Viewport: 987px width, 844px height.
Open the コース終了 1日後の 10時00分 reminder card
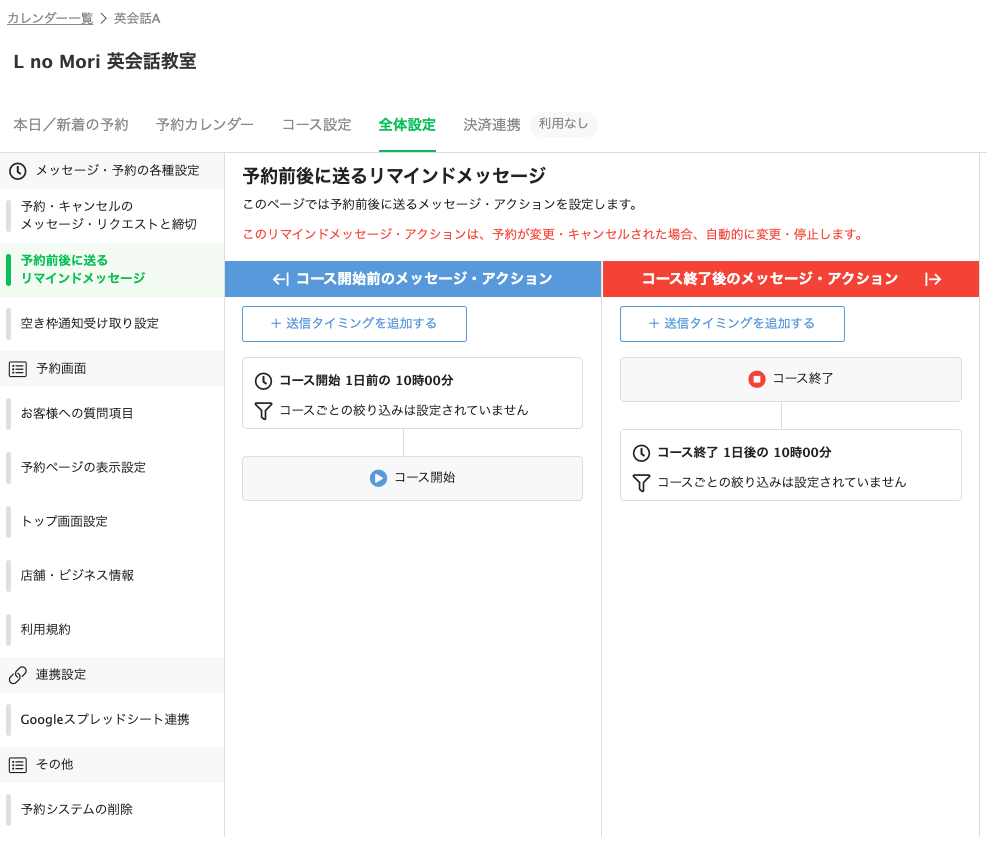pos(790,465)
